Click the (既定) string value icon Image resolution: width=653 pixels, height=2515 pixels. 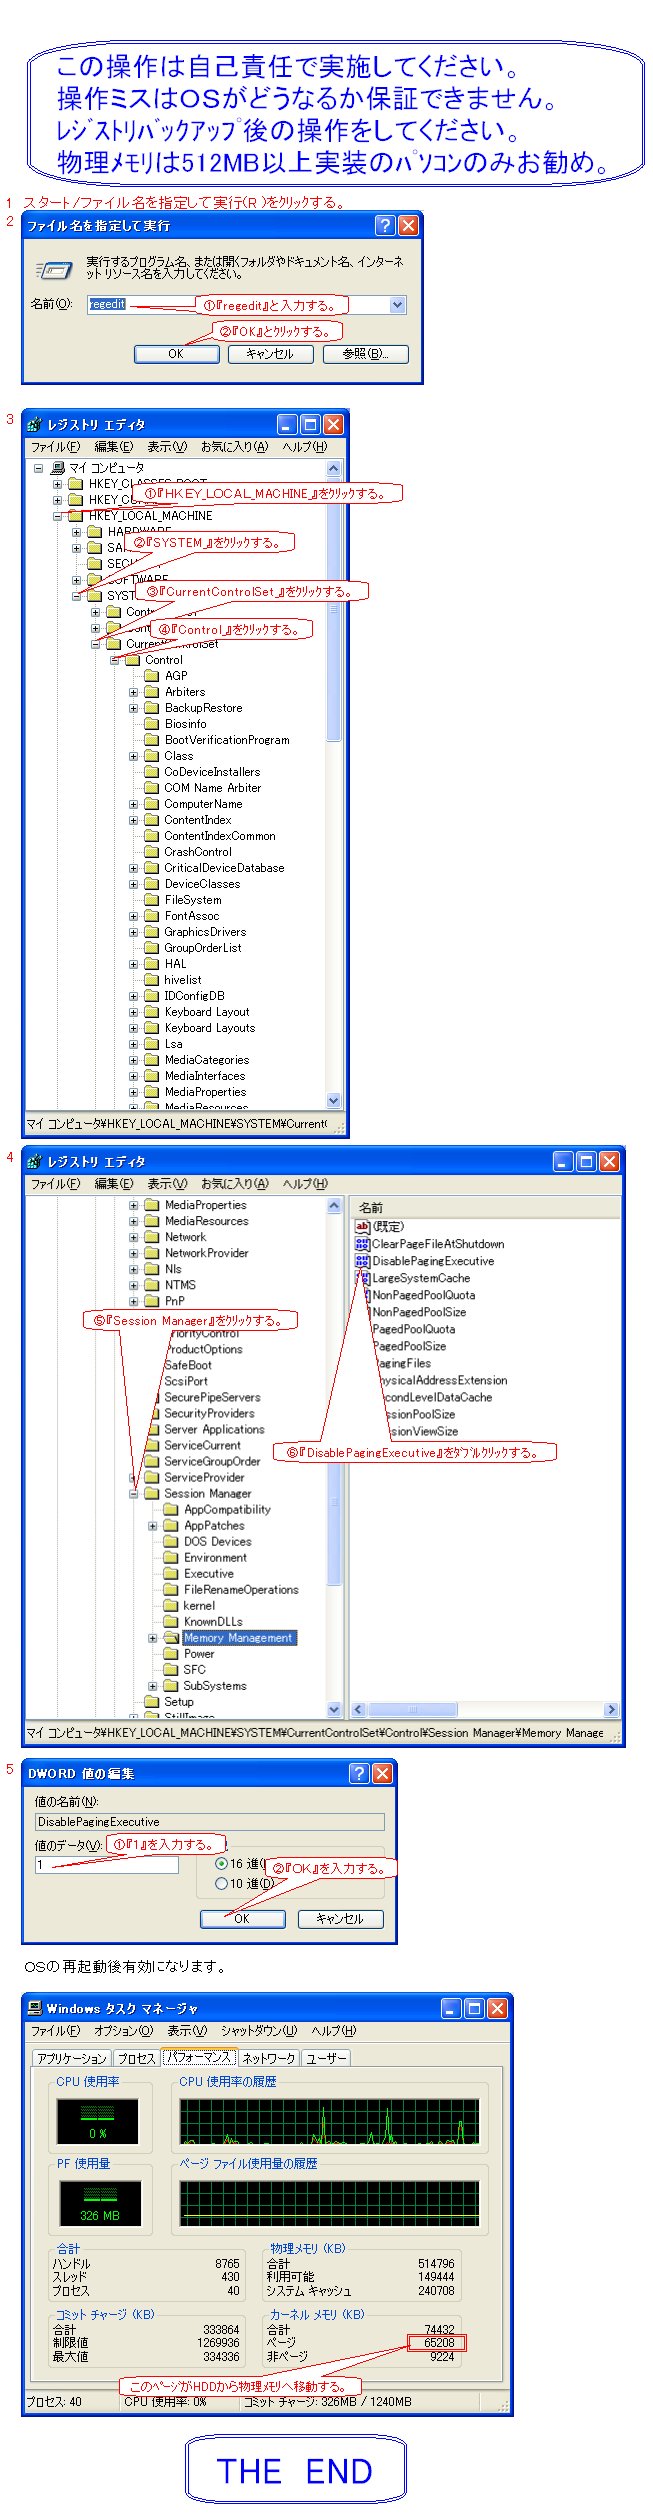(362, 1227)
